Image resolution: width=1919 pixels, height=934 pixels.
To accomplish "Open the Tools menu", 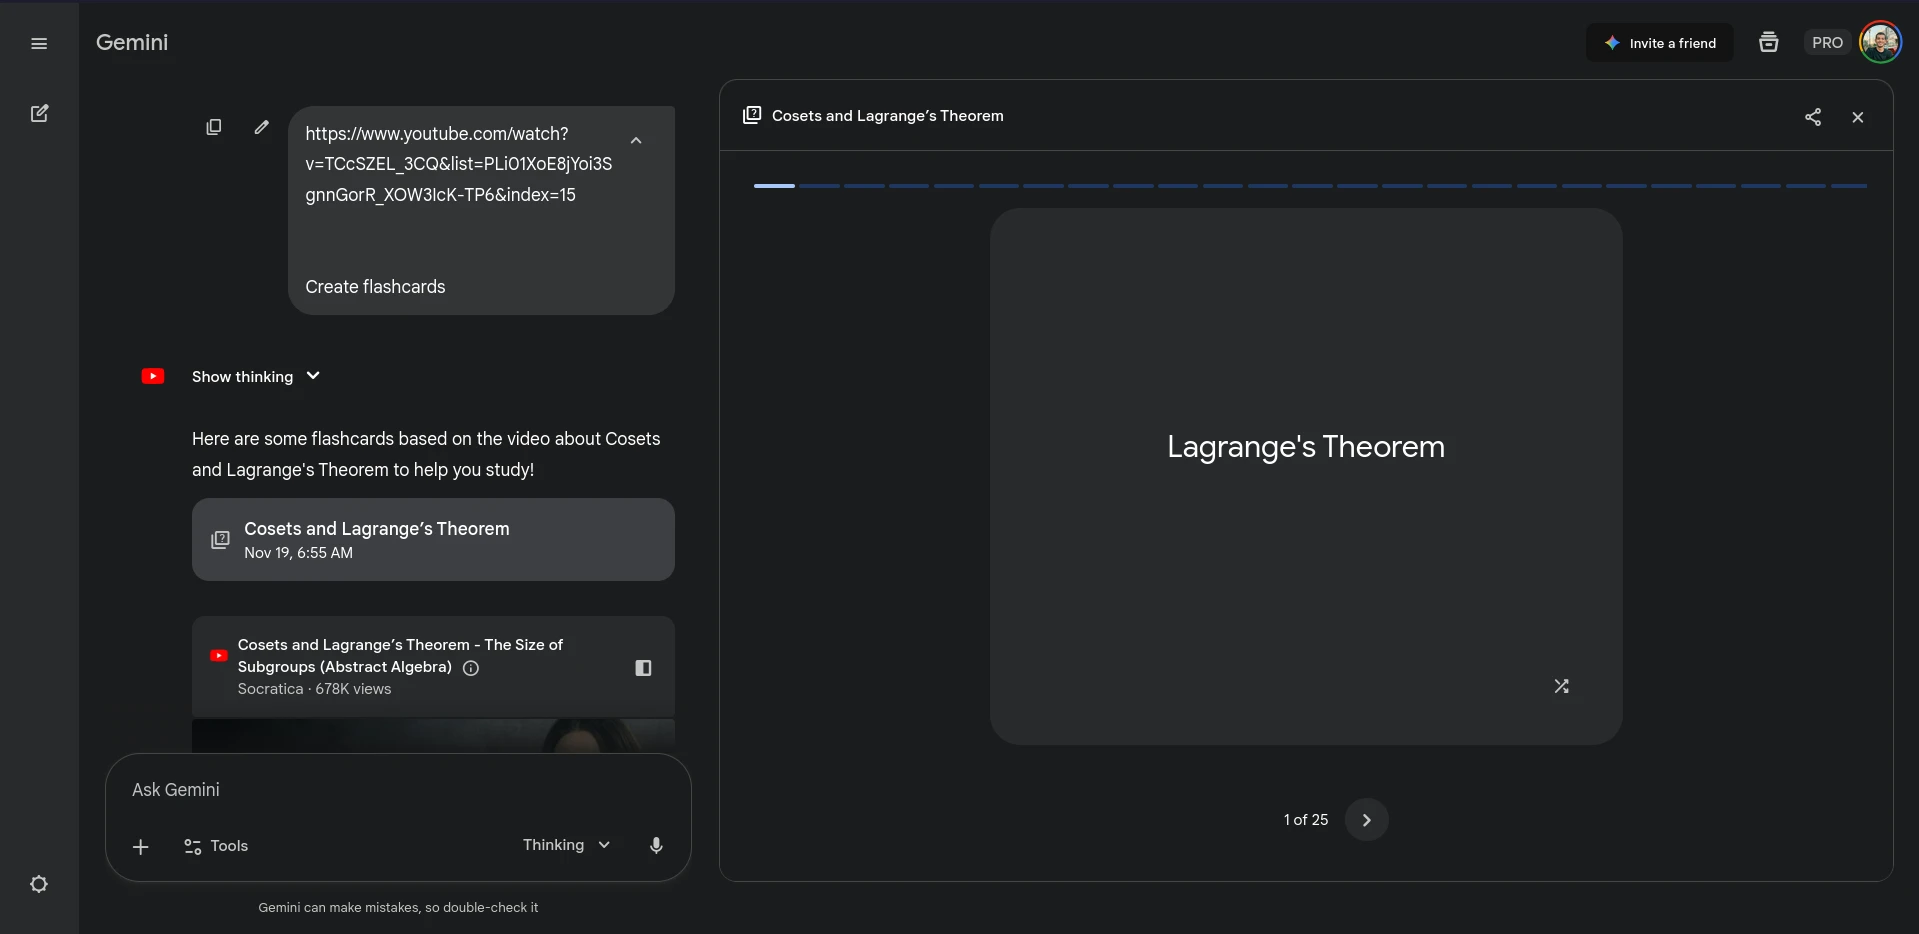I will click(216, 846).
